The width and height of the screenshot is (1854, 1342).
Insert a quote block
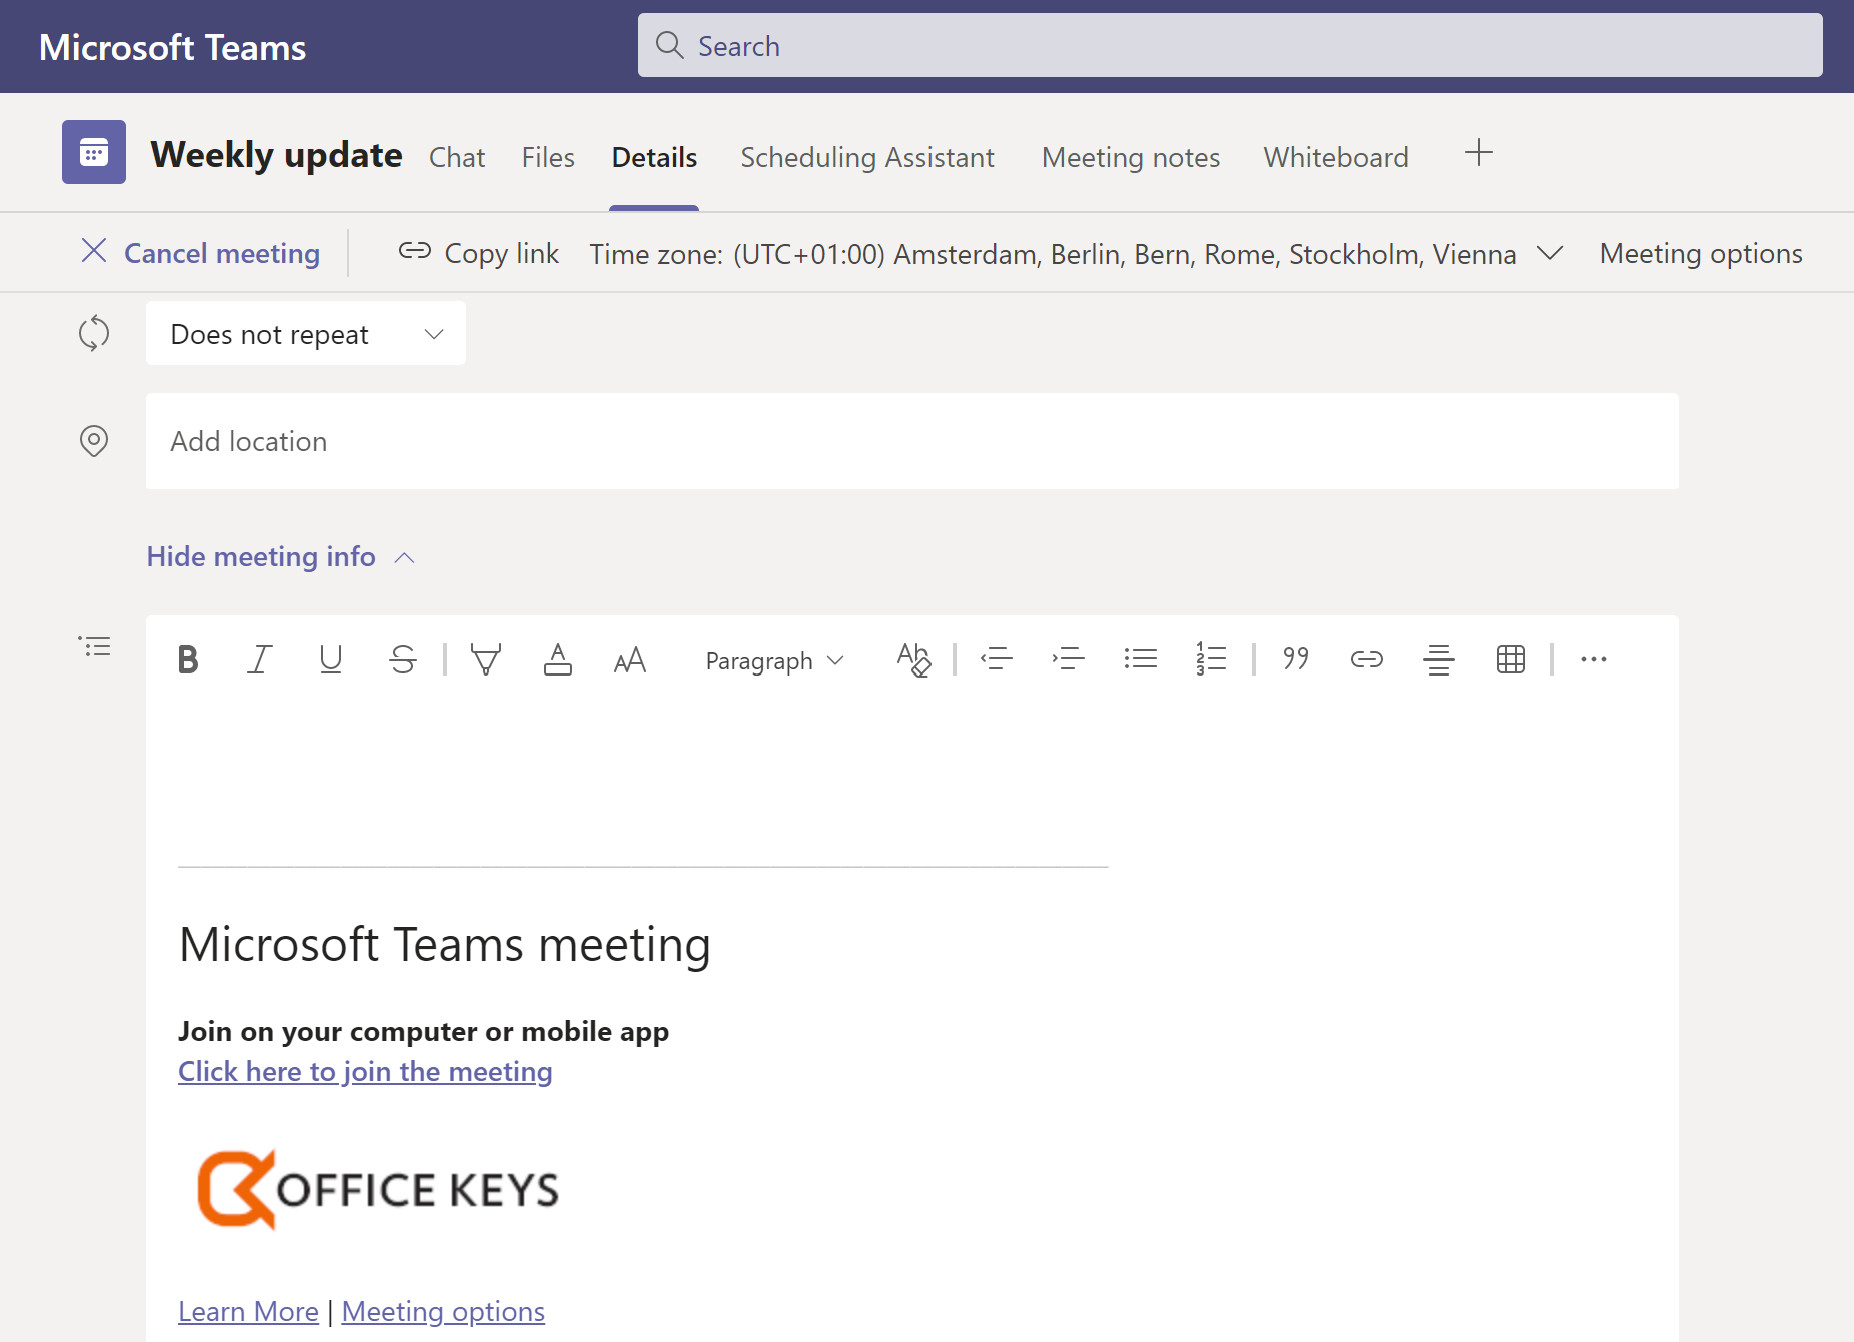tap(1296, 658)
